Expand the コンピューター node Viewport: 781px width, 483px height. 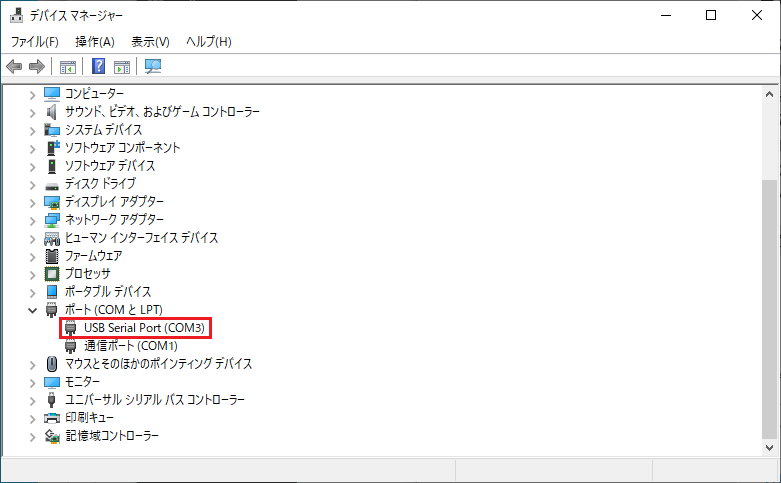pyautogui.click(x=32, y=94)
